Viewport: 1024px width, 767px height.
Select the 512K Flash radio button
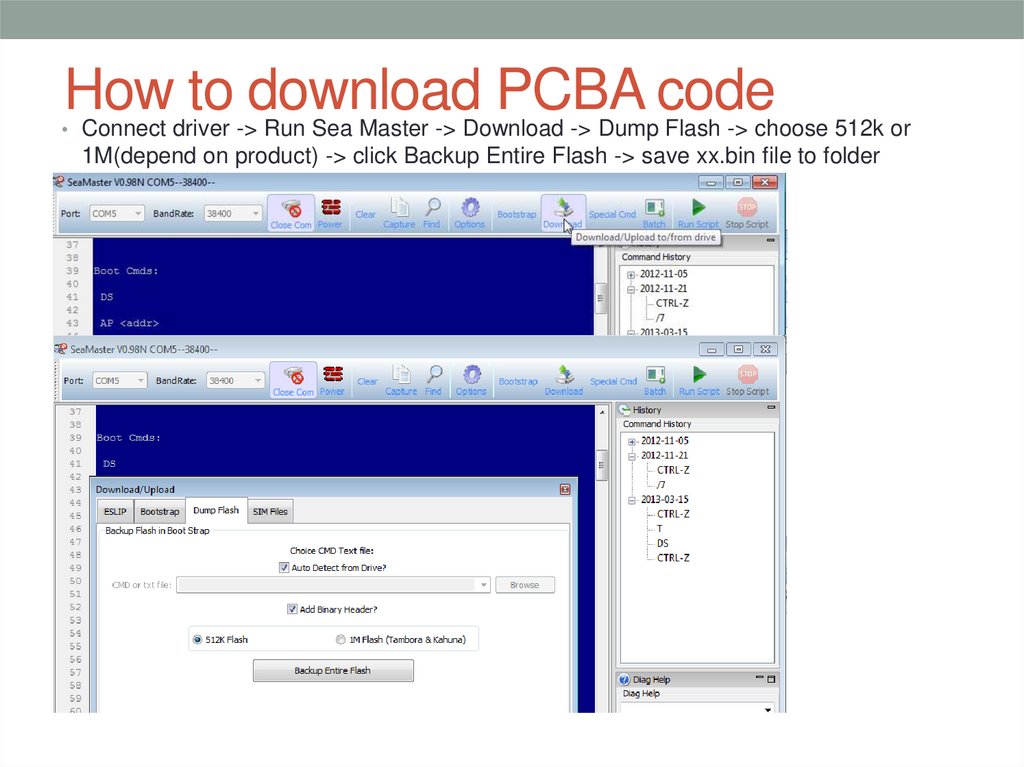click(197, 639)
